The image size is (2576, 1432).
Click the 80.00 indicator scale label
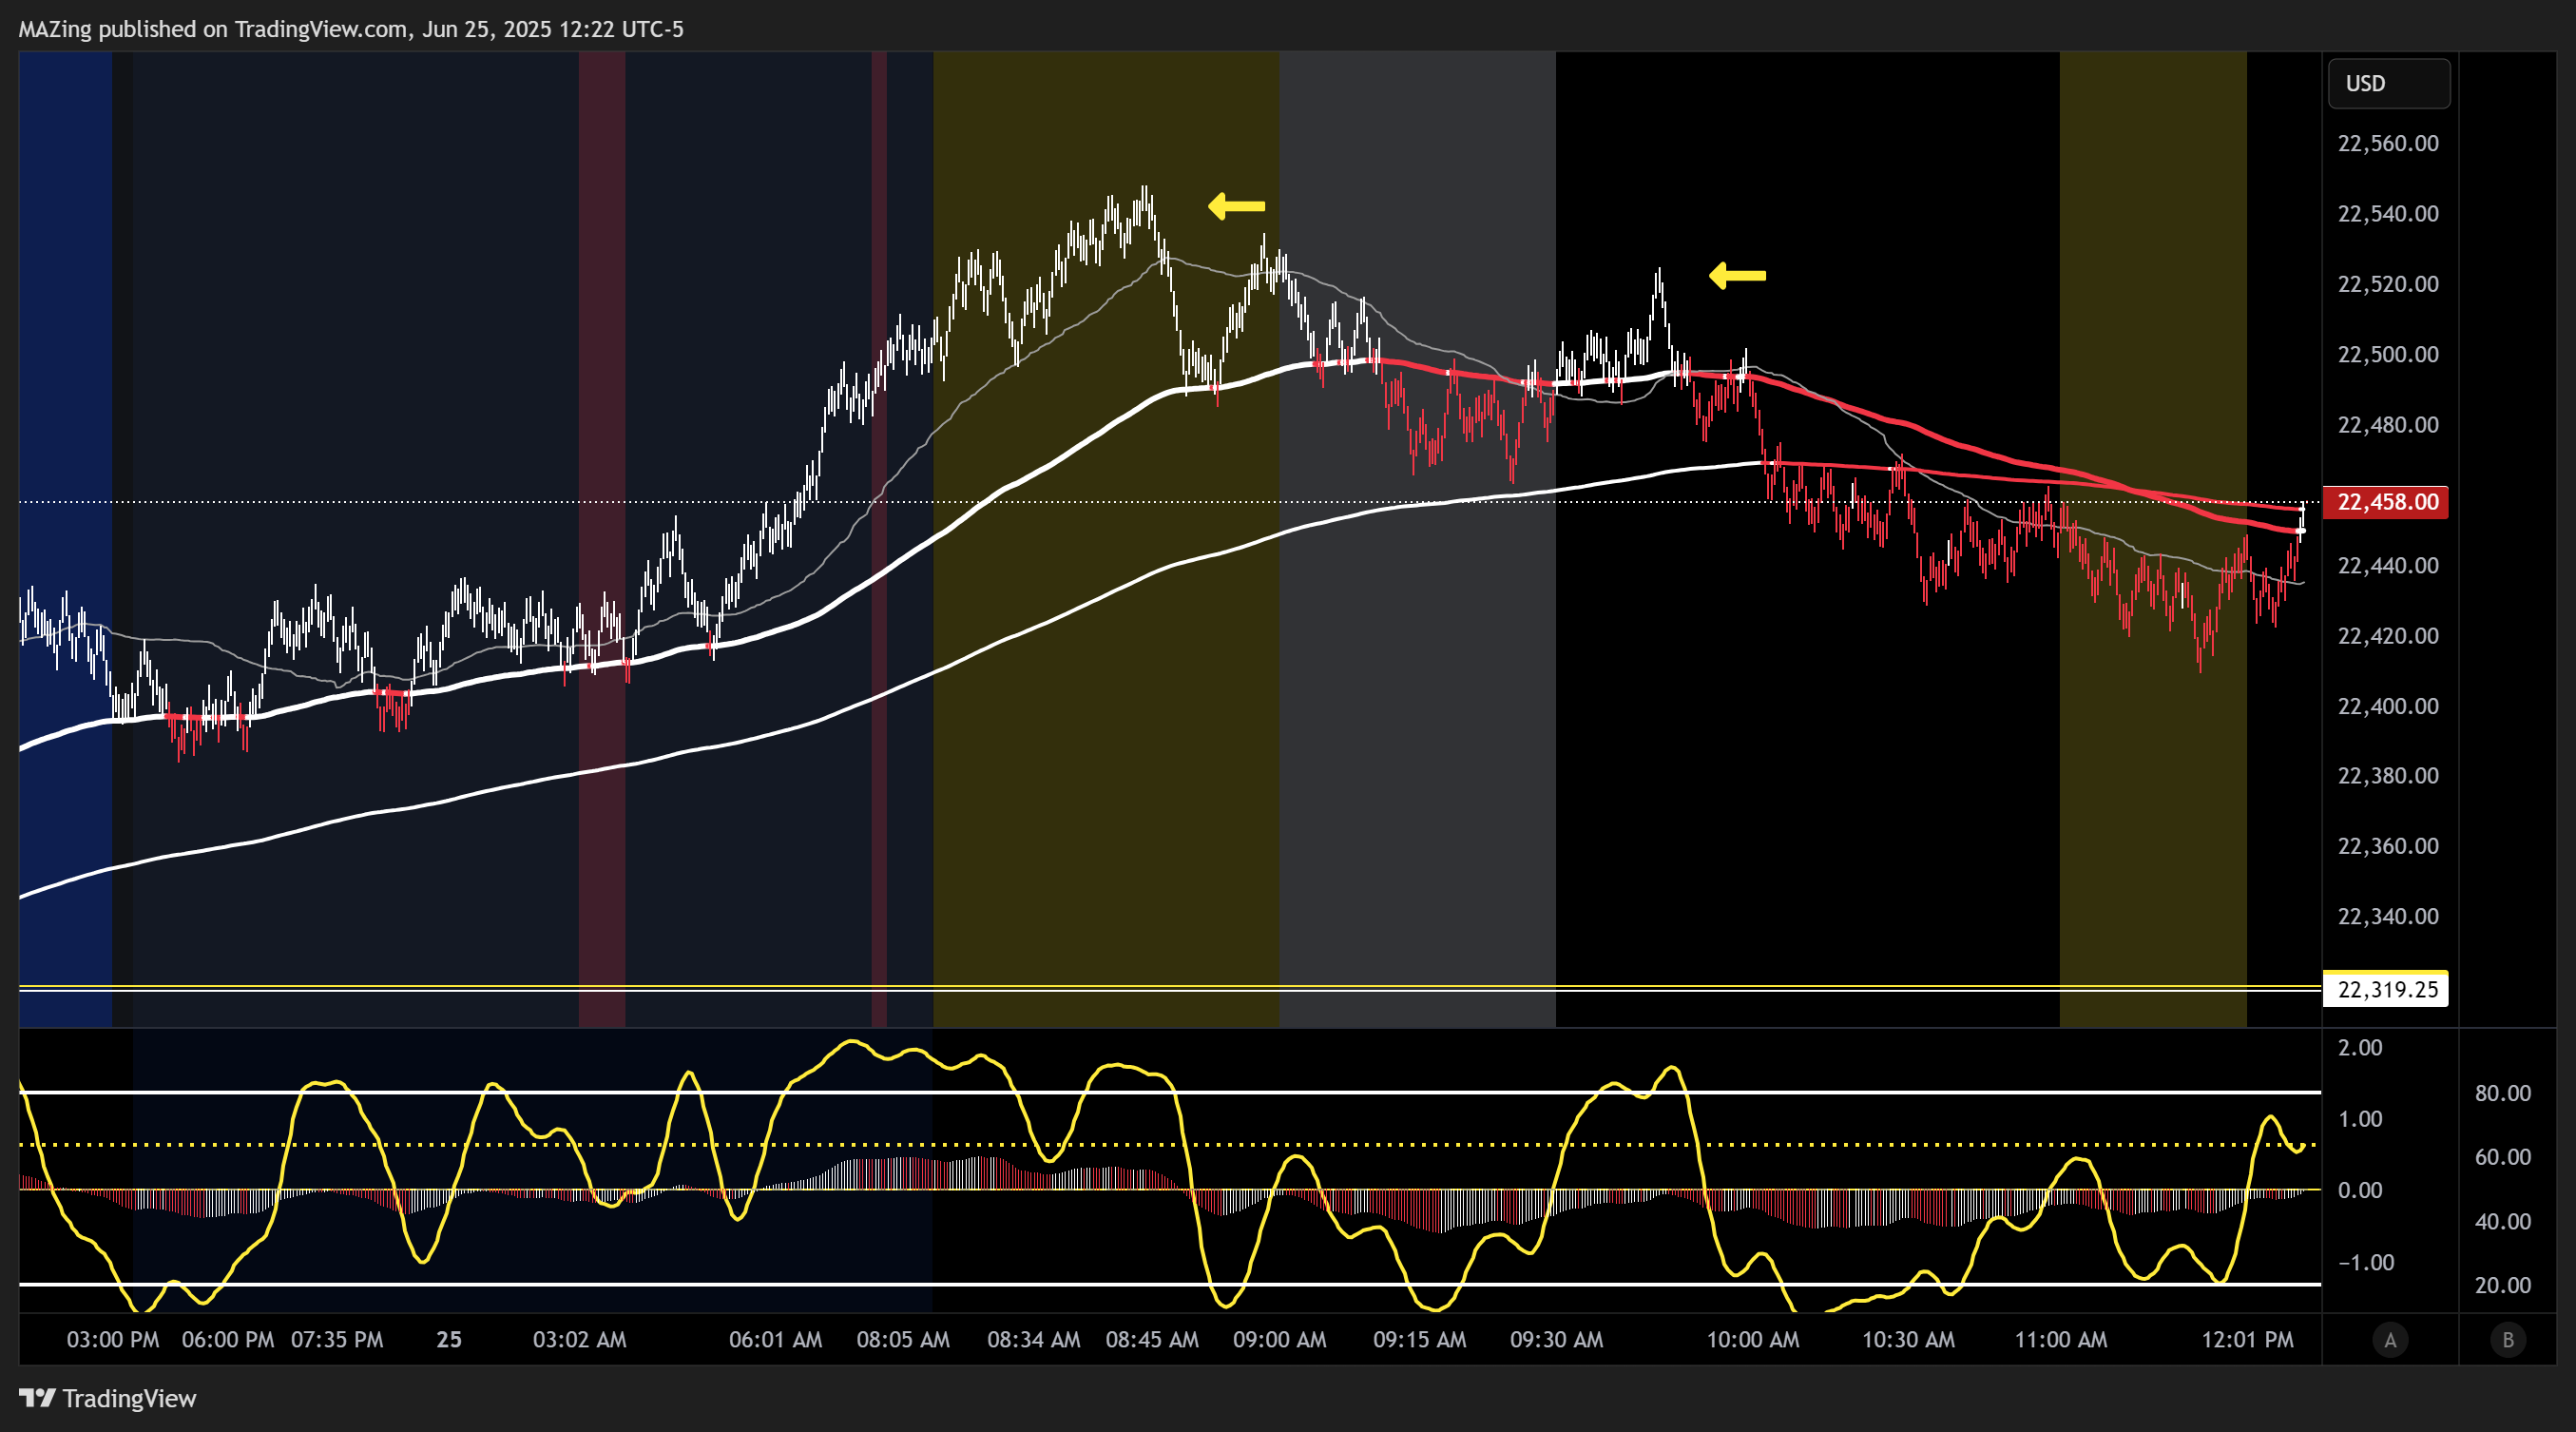coord(2503,1094)
